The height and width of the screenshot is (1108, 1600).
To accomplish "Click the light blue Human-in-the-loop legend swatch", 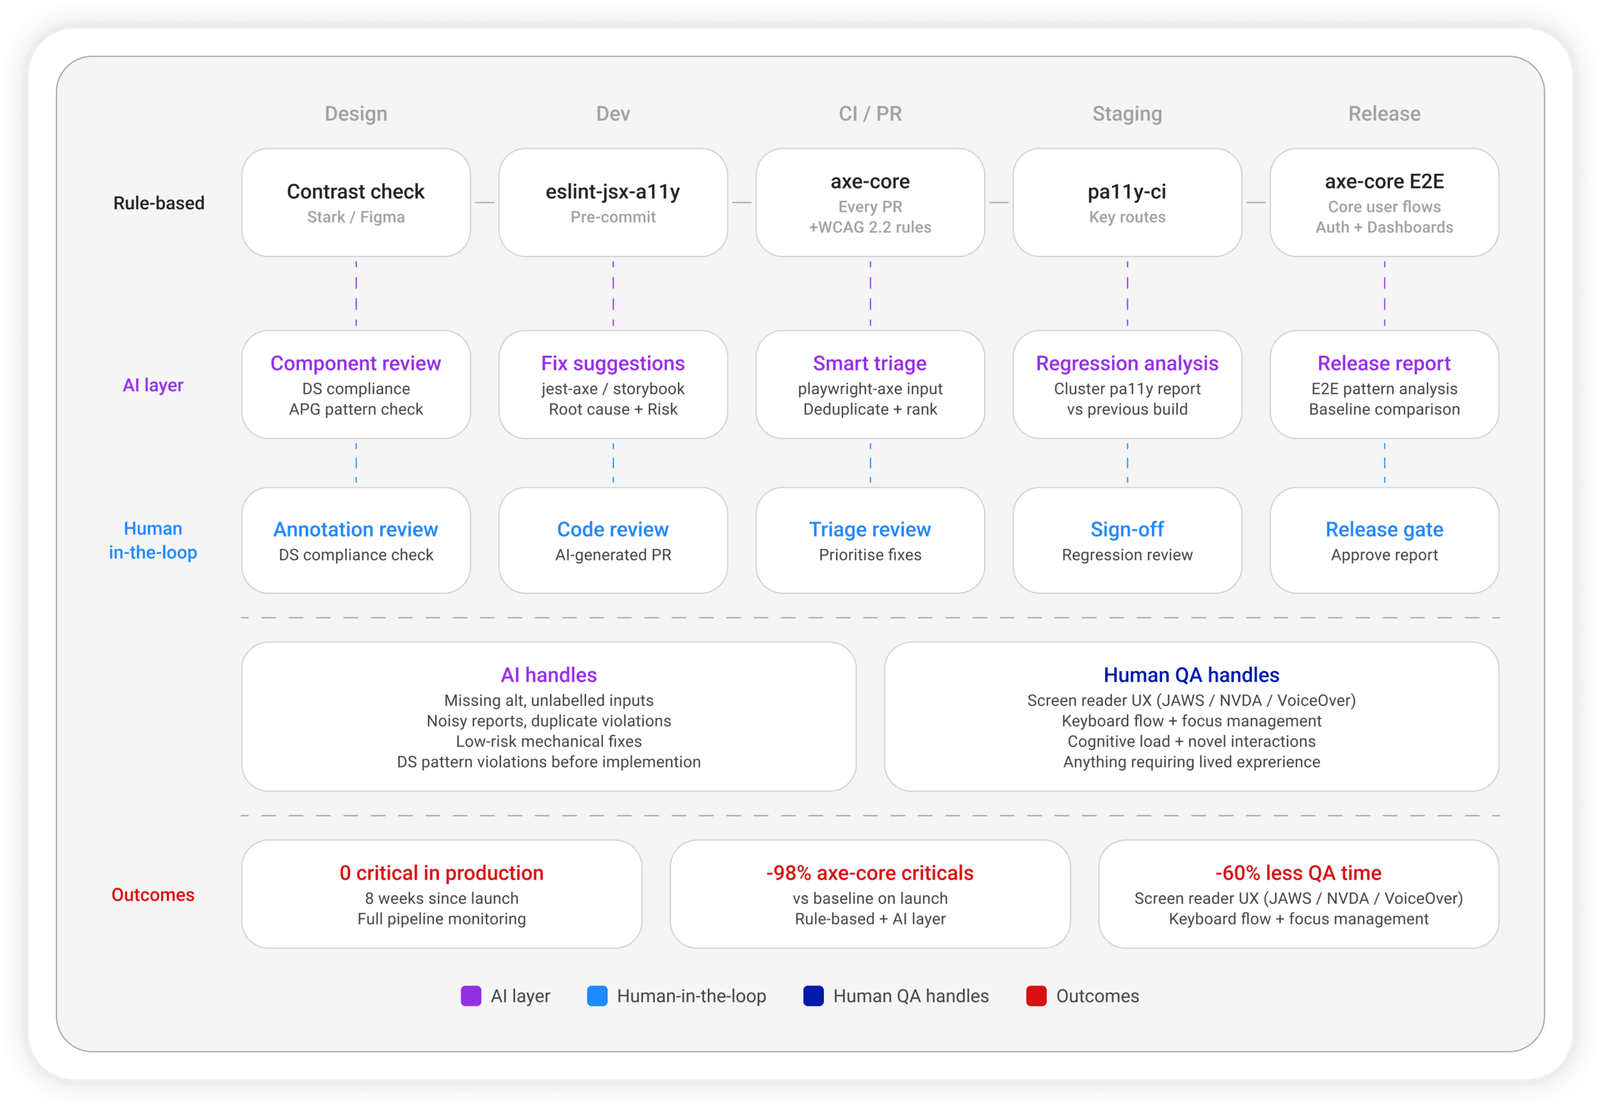I will point(597,996).
